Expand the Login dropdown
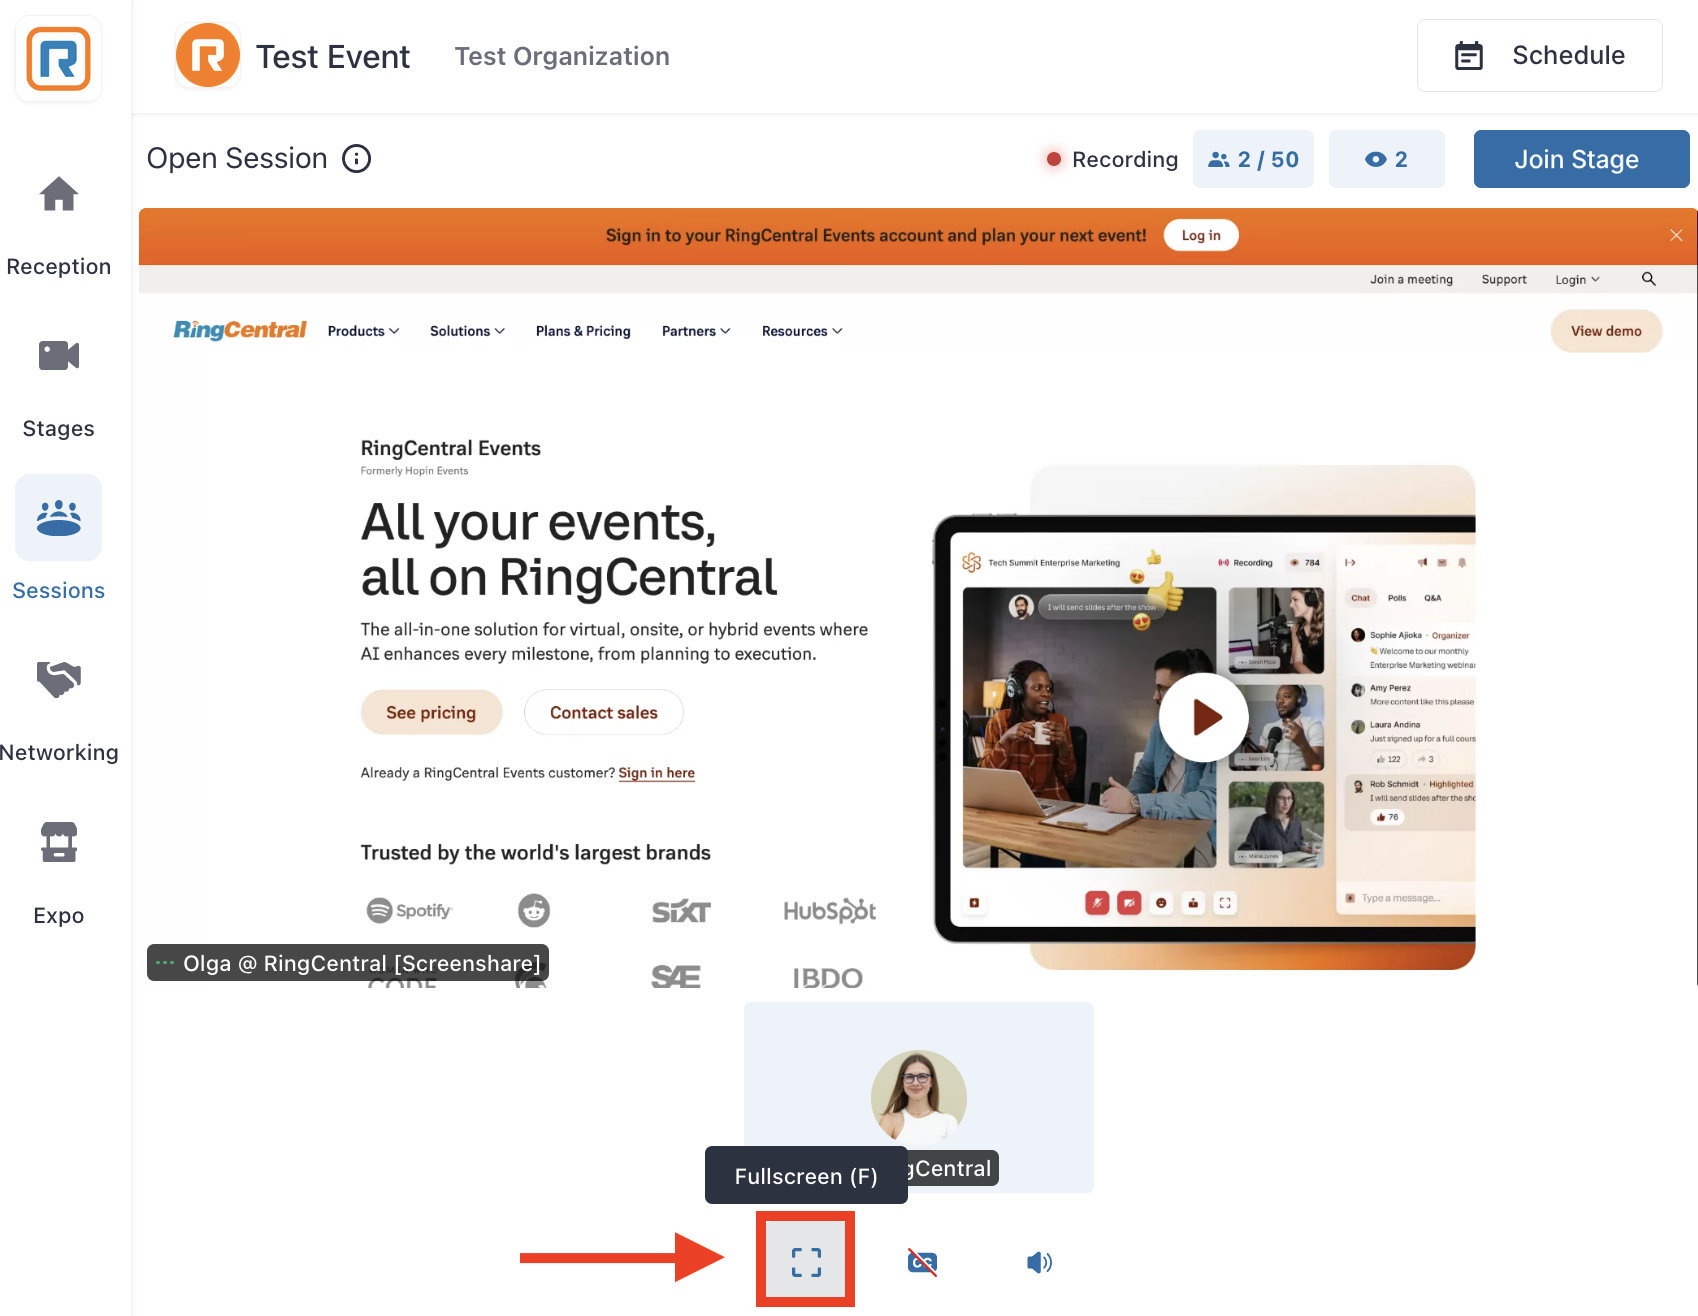This screenshot has width=1698, height=1316. coord(1577,279)
